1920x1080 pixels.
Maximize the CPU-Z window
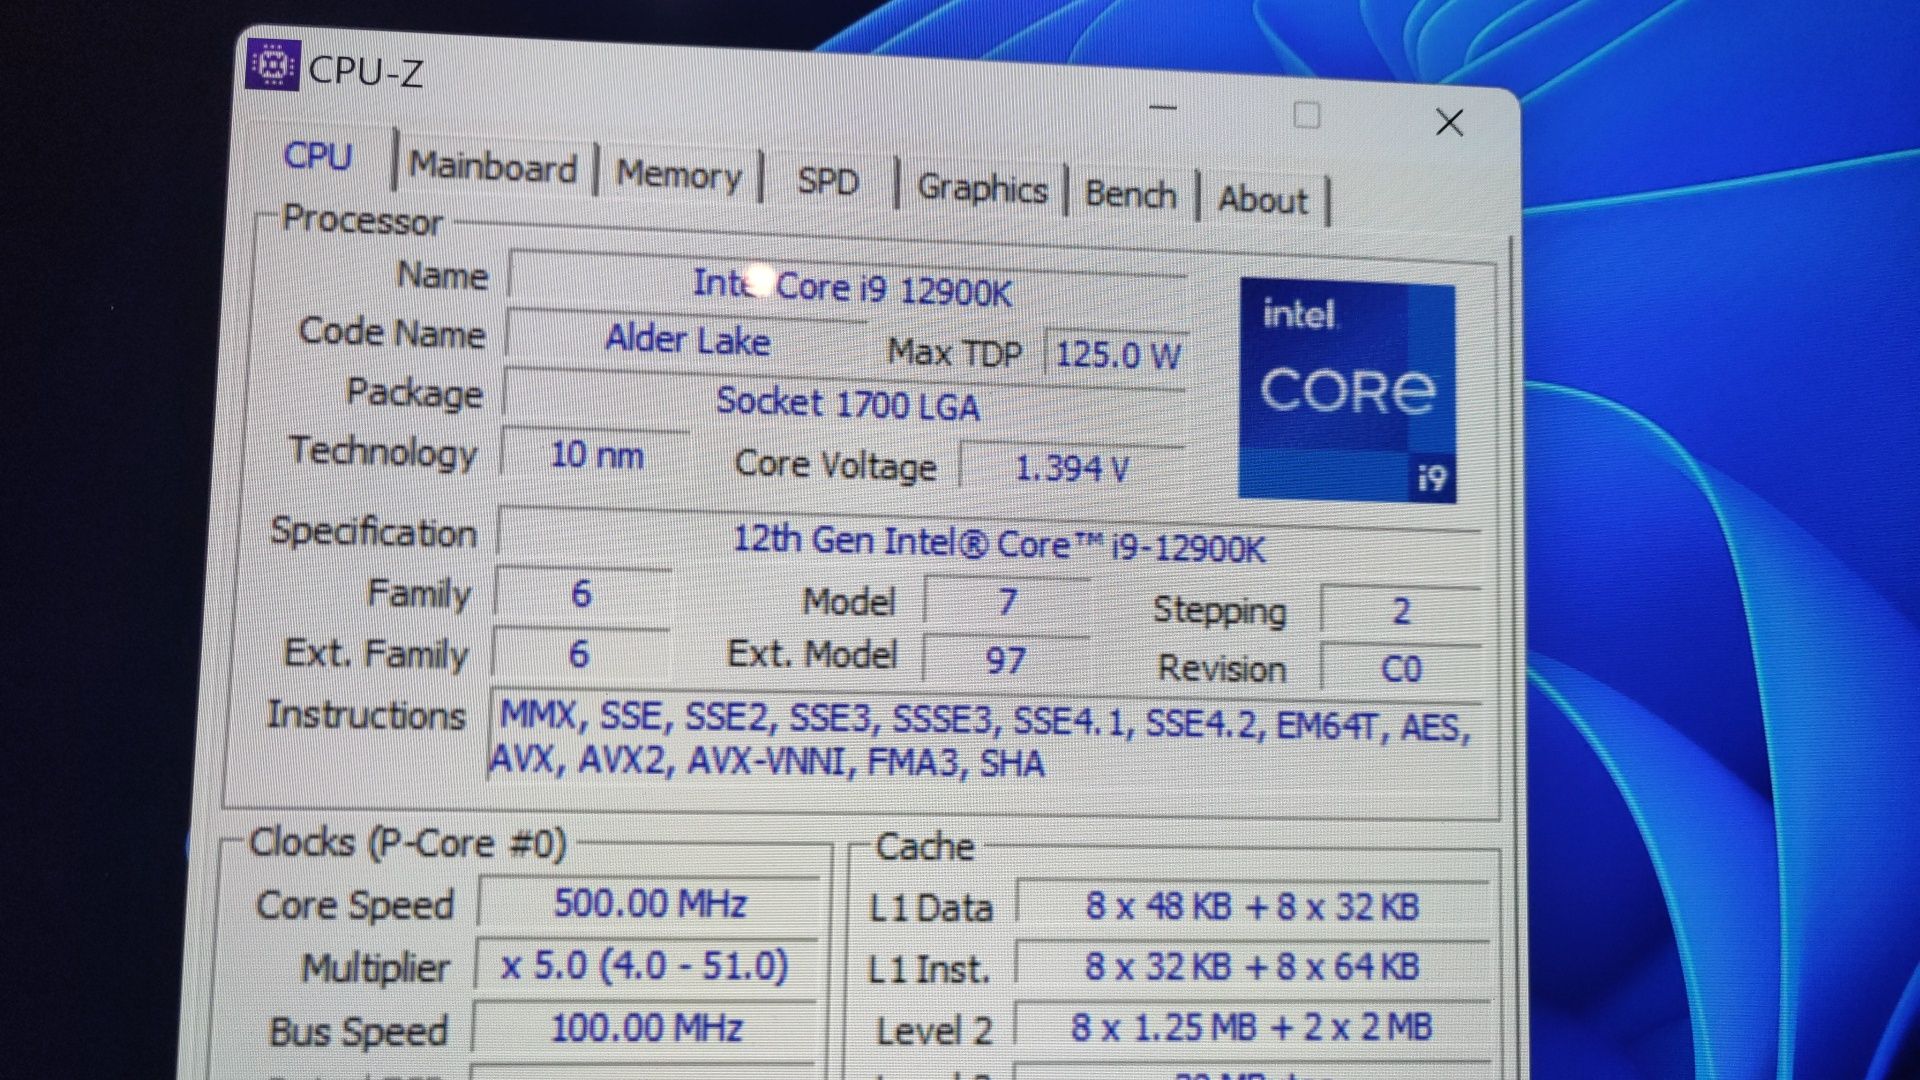[1306, 115]
